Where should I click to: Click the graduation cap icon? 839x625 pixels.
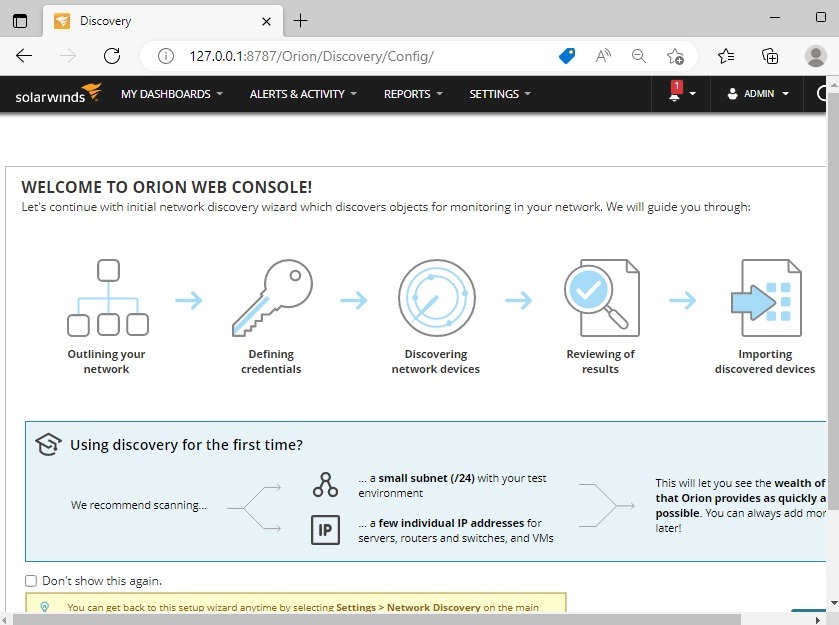pos(48,444)
